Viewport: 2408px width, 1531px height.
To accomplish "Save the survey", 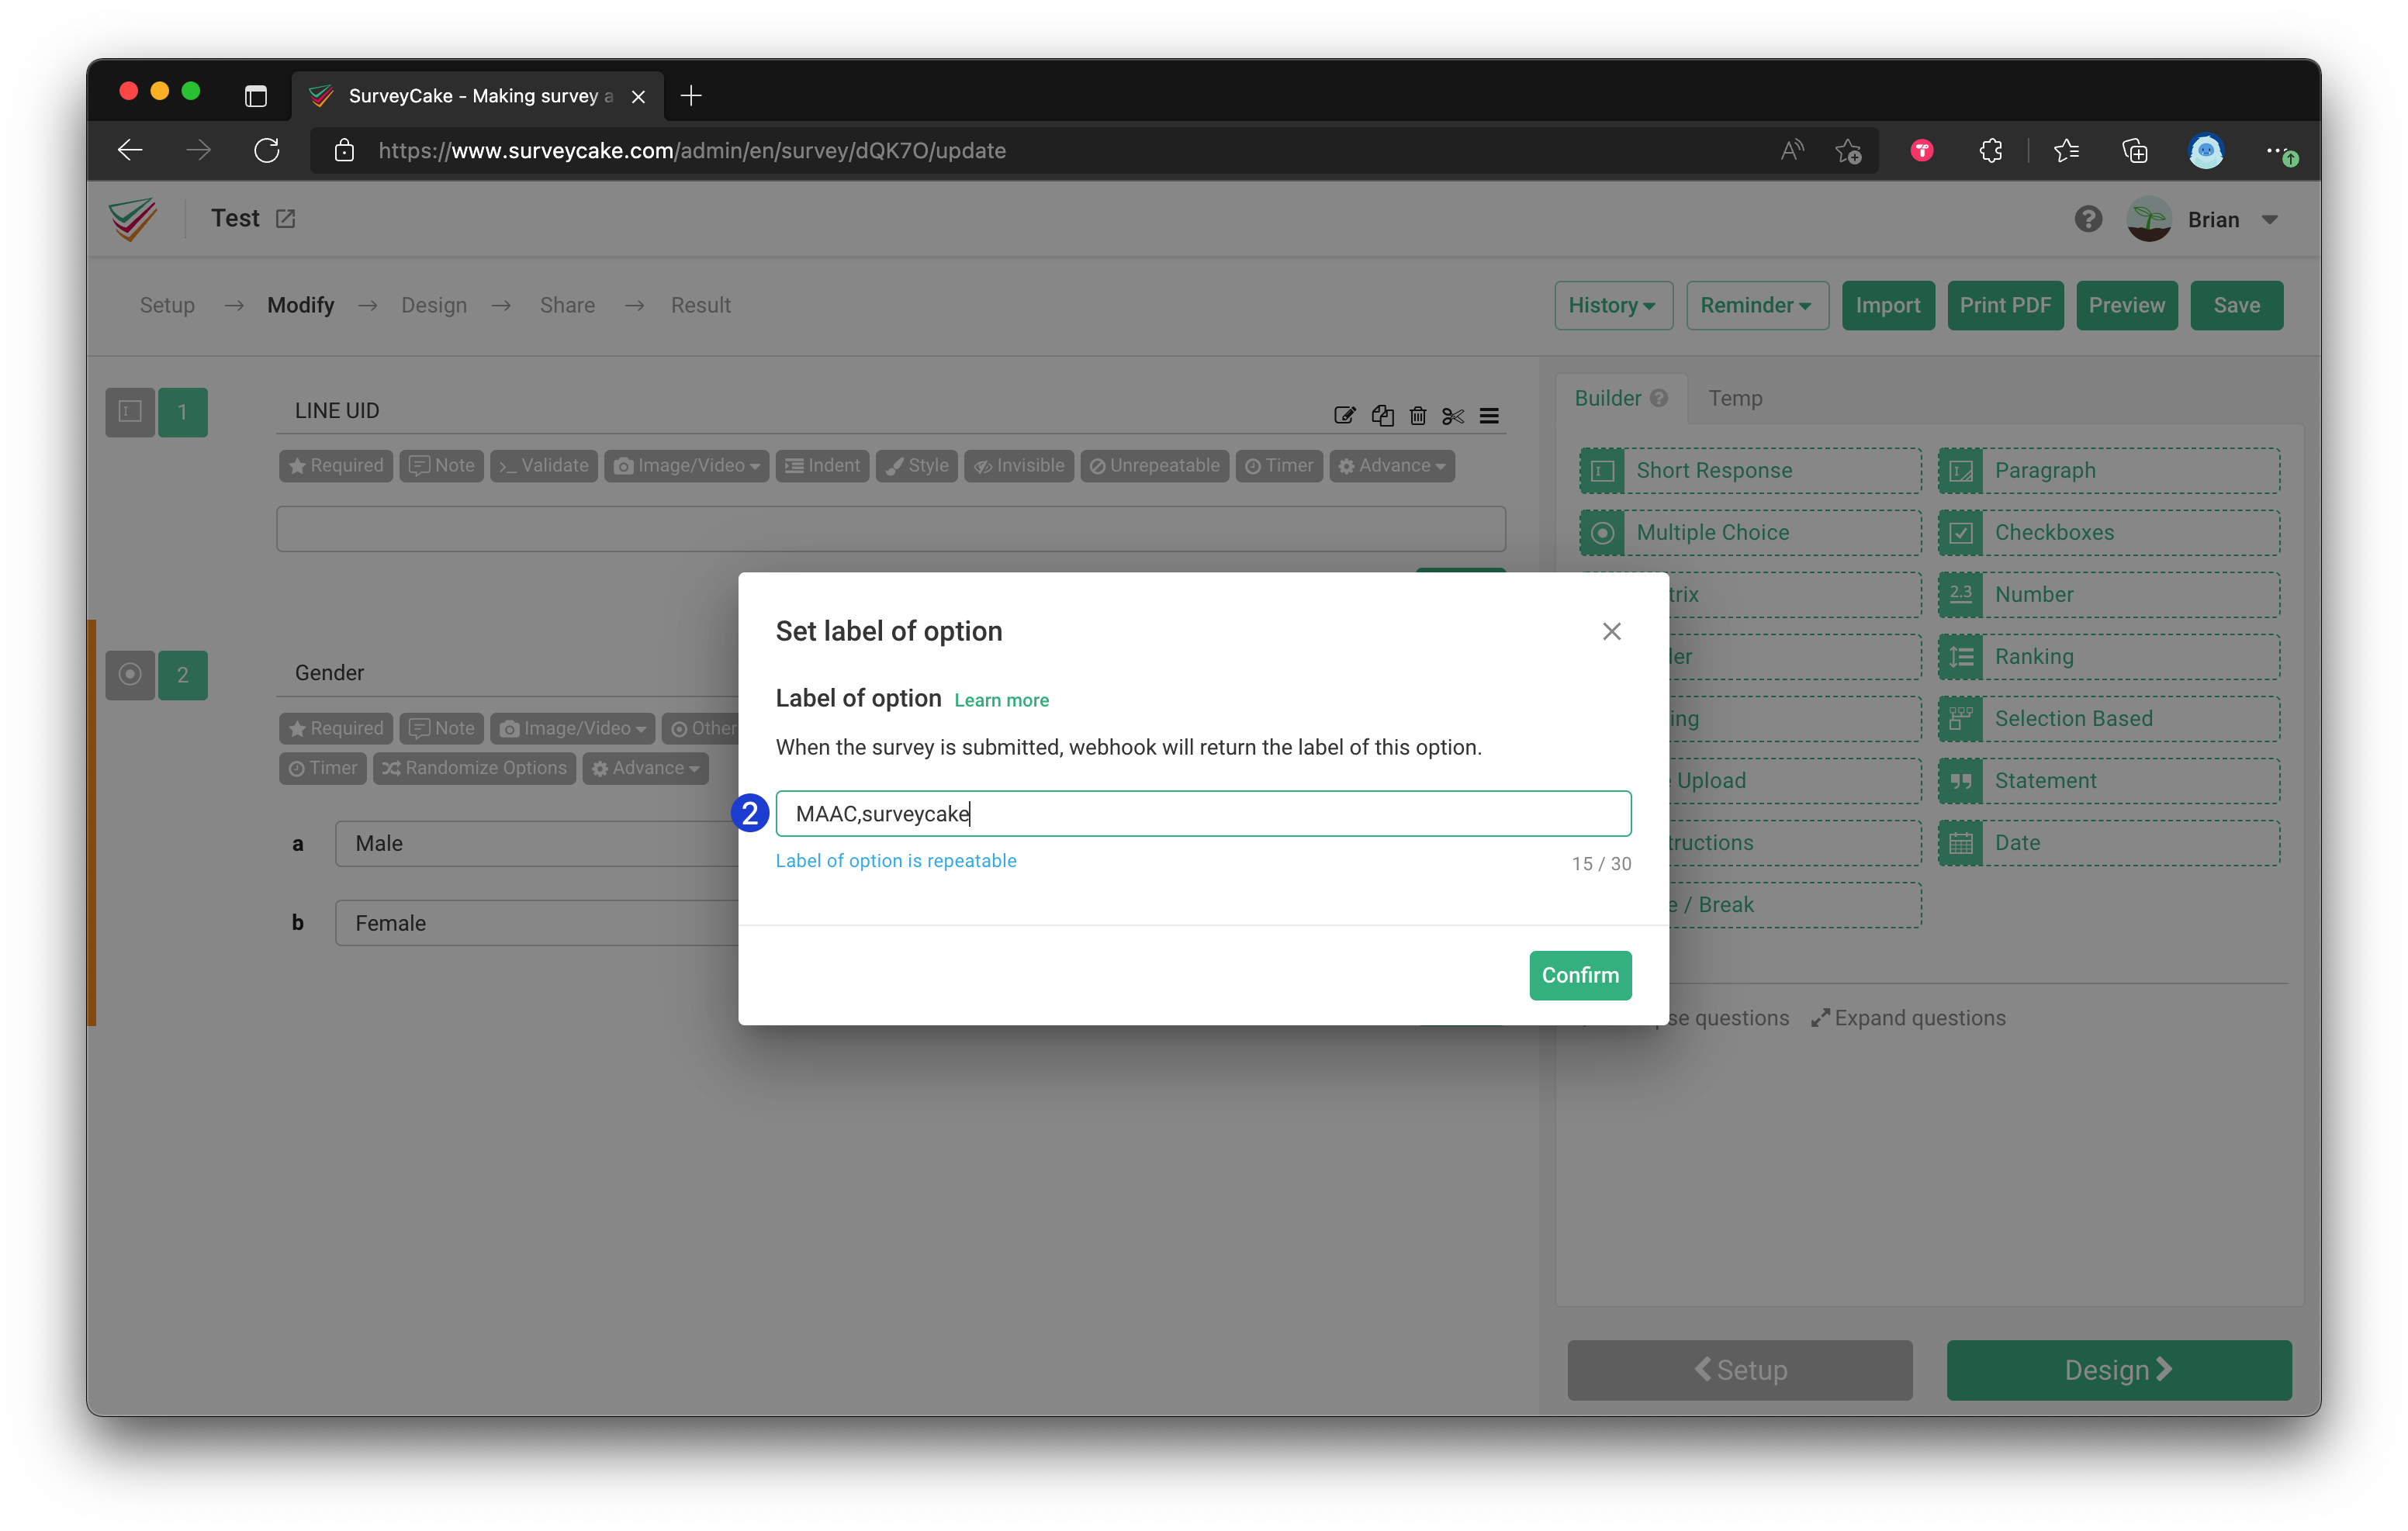I will [x=2236, y=306].
